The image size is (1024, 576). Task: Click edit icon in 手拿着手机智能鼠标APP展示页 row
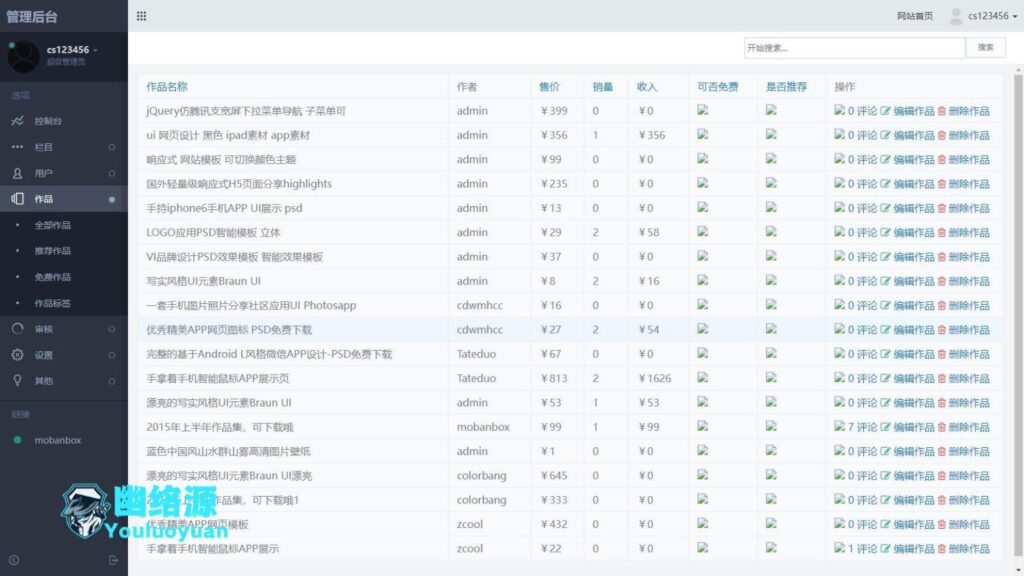tap(885, 378)
